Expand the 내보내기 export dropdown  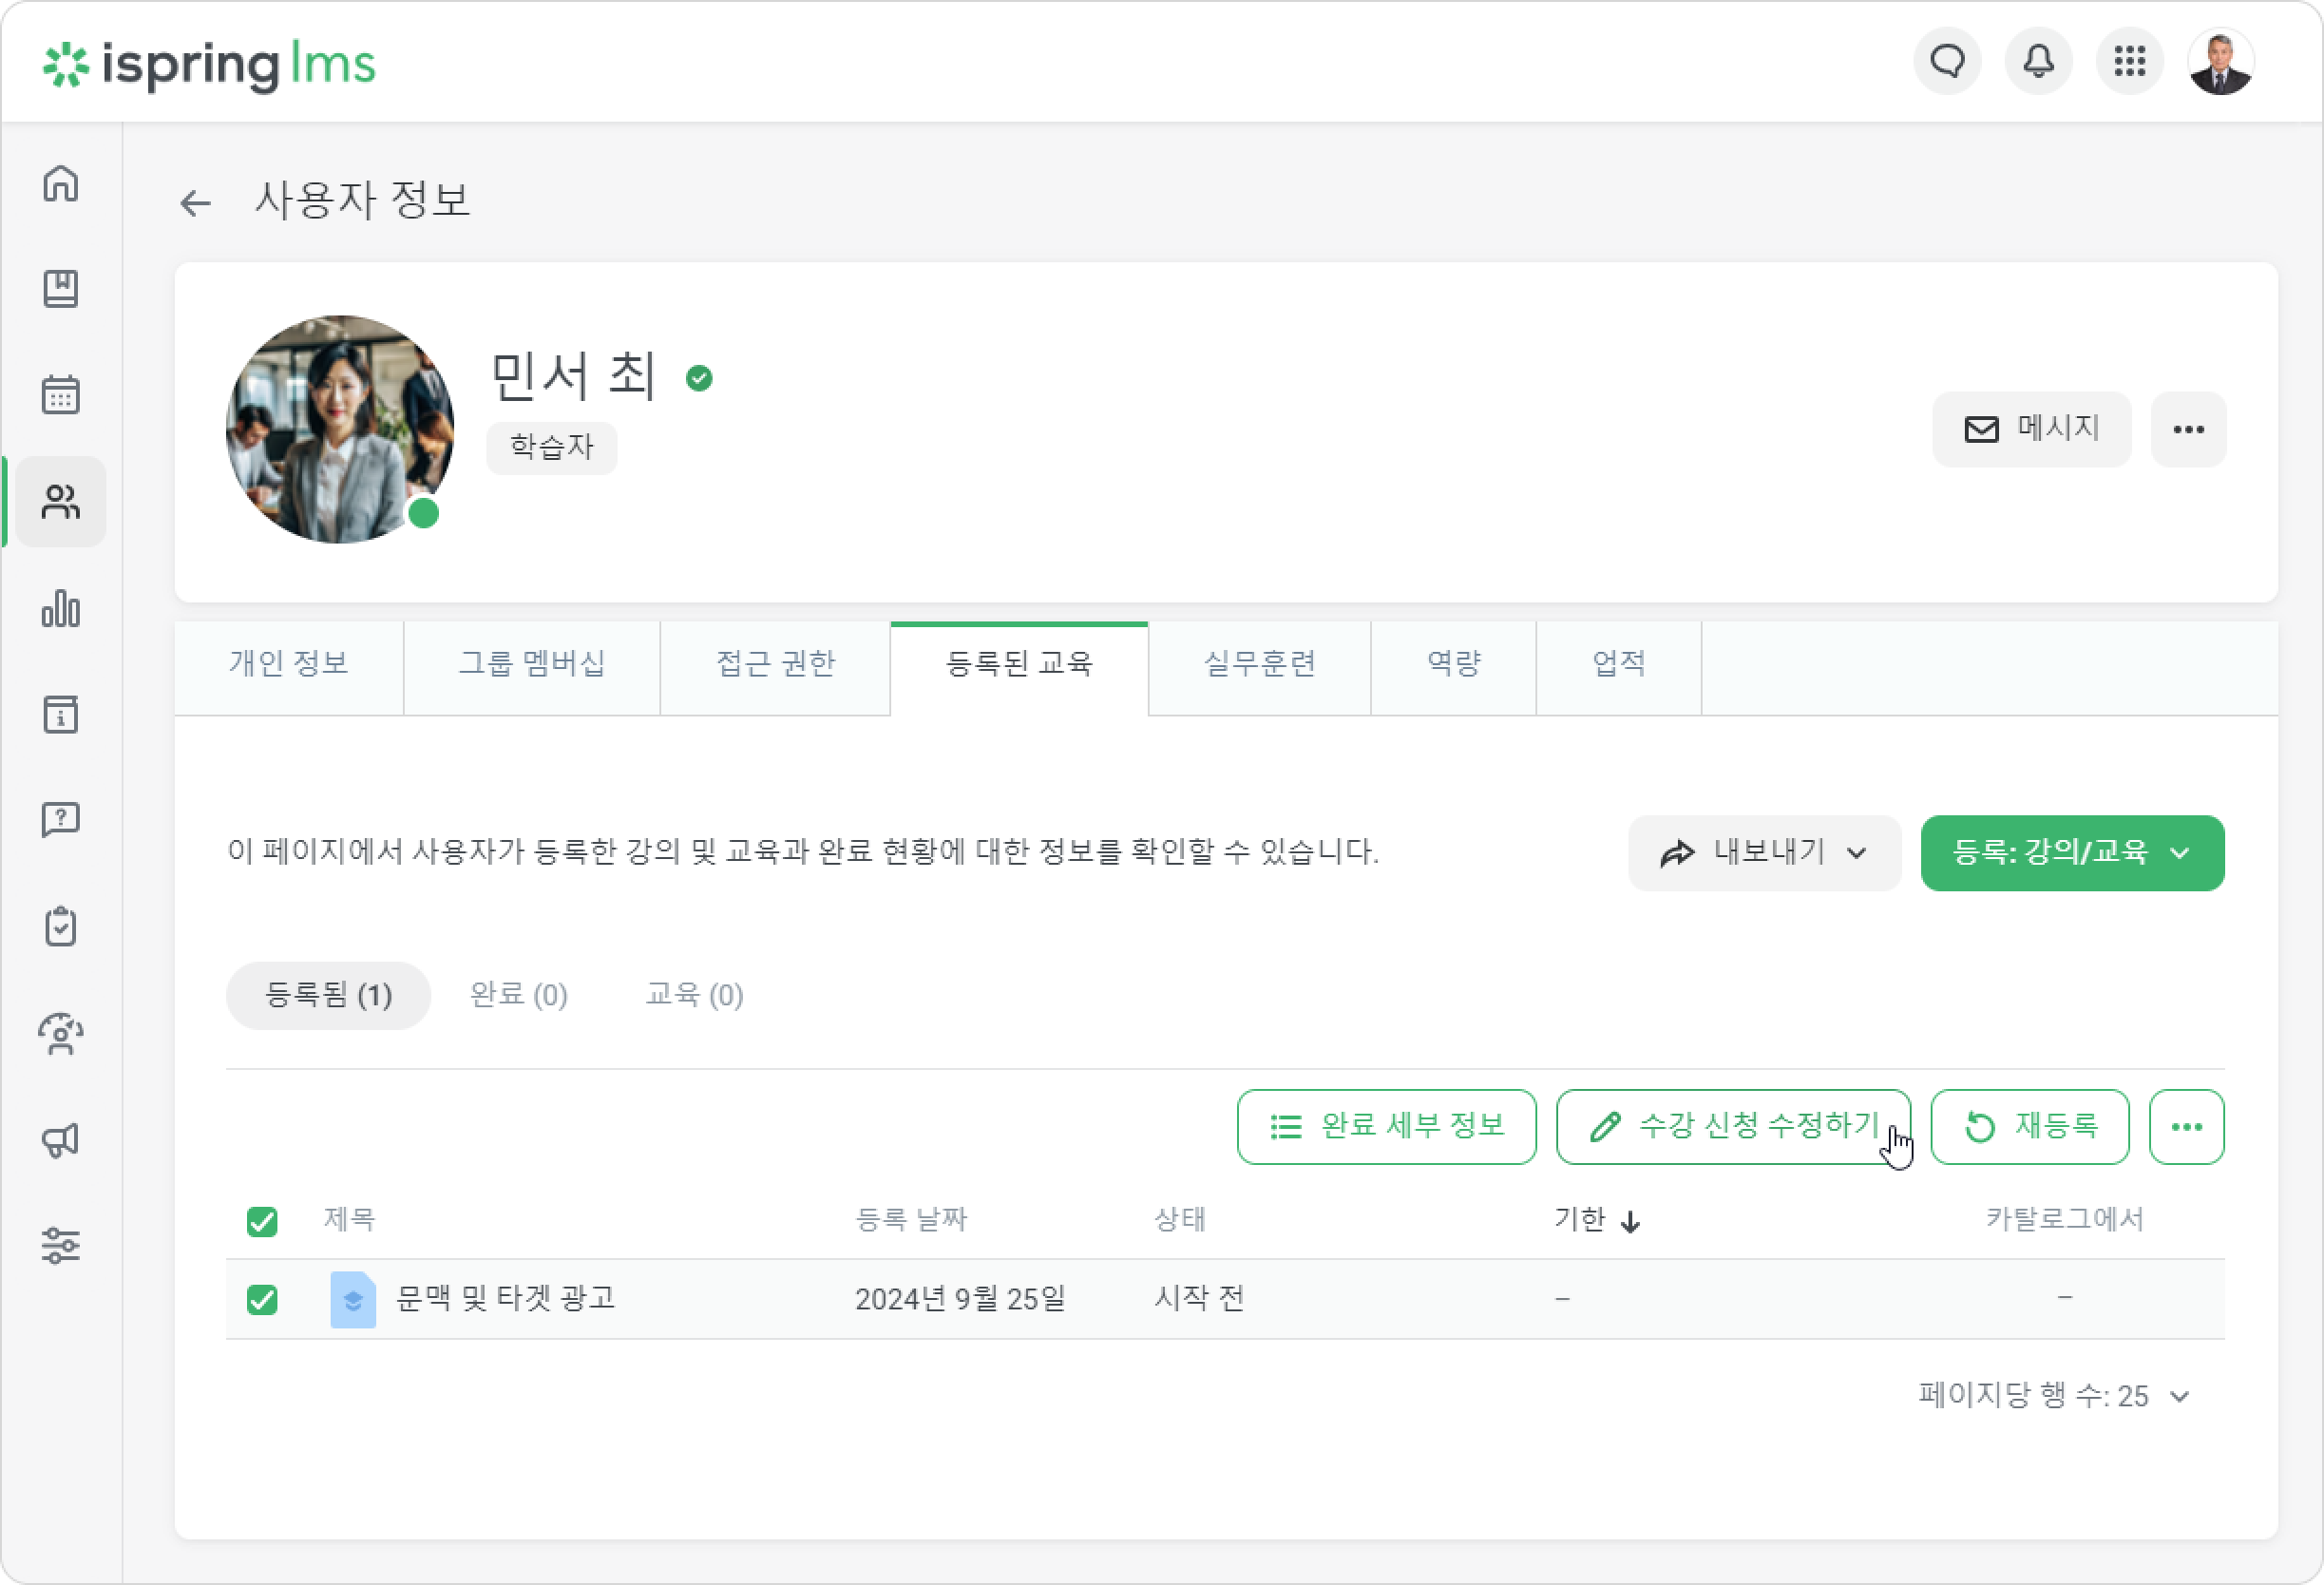(x=1764, y=853)
